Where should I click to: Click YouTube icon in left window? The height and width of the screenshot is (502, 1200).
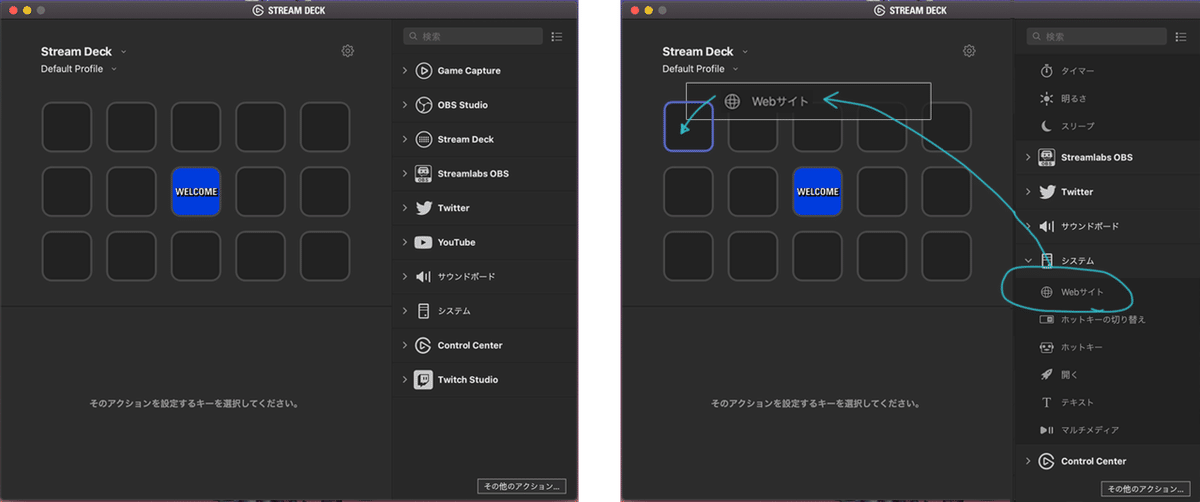423,242
